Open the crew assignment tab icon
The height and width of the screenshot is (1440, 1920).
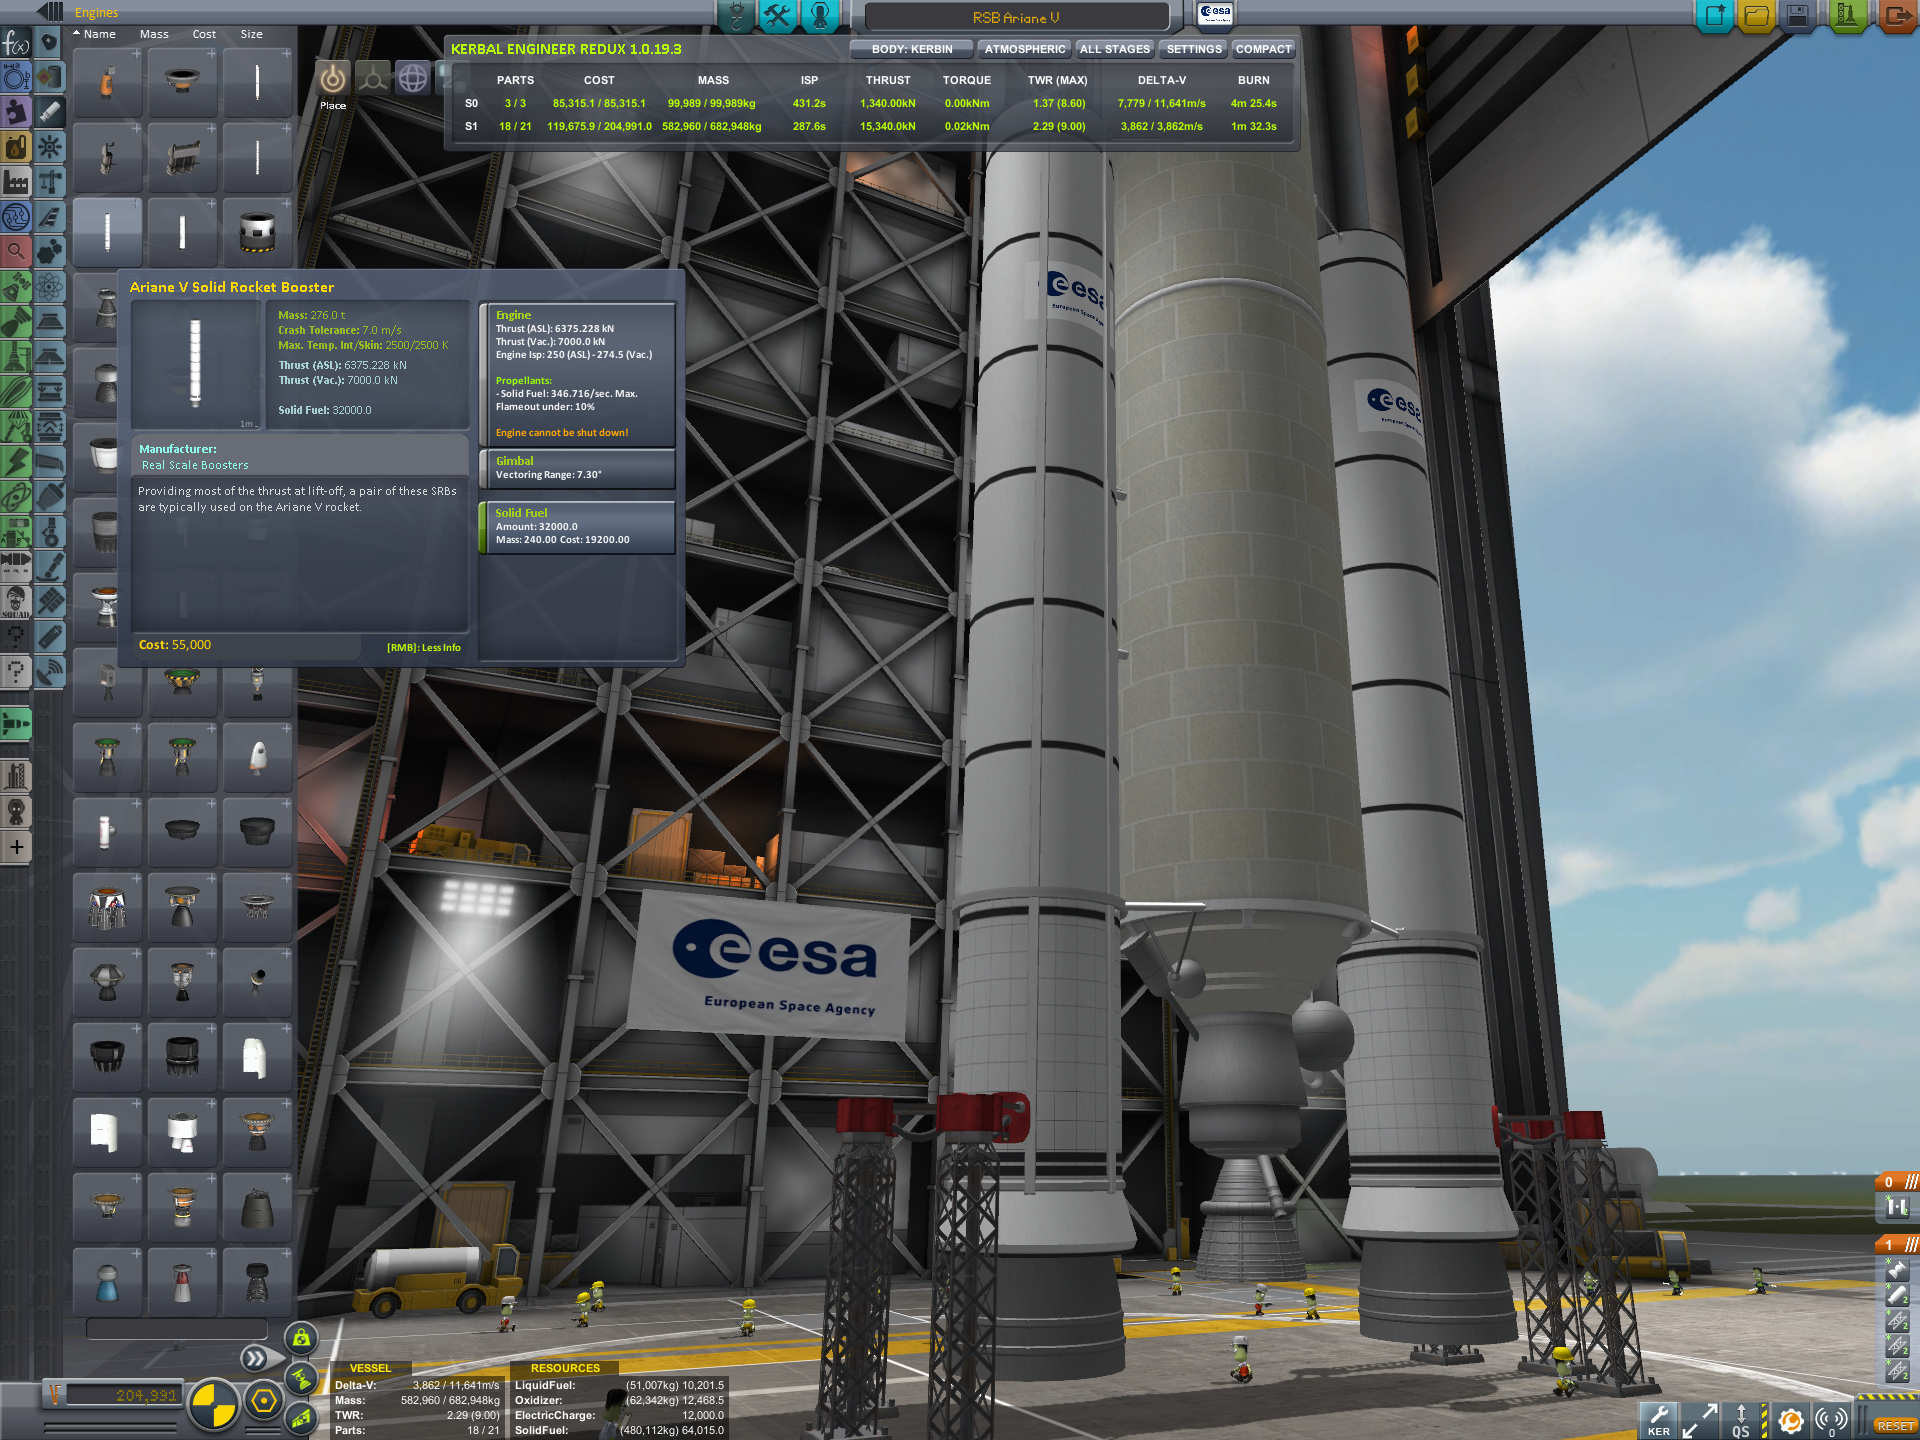pos(819,16)
